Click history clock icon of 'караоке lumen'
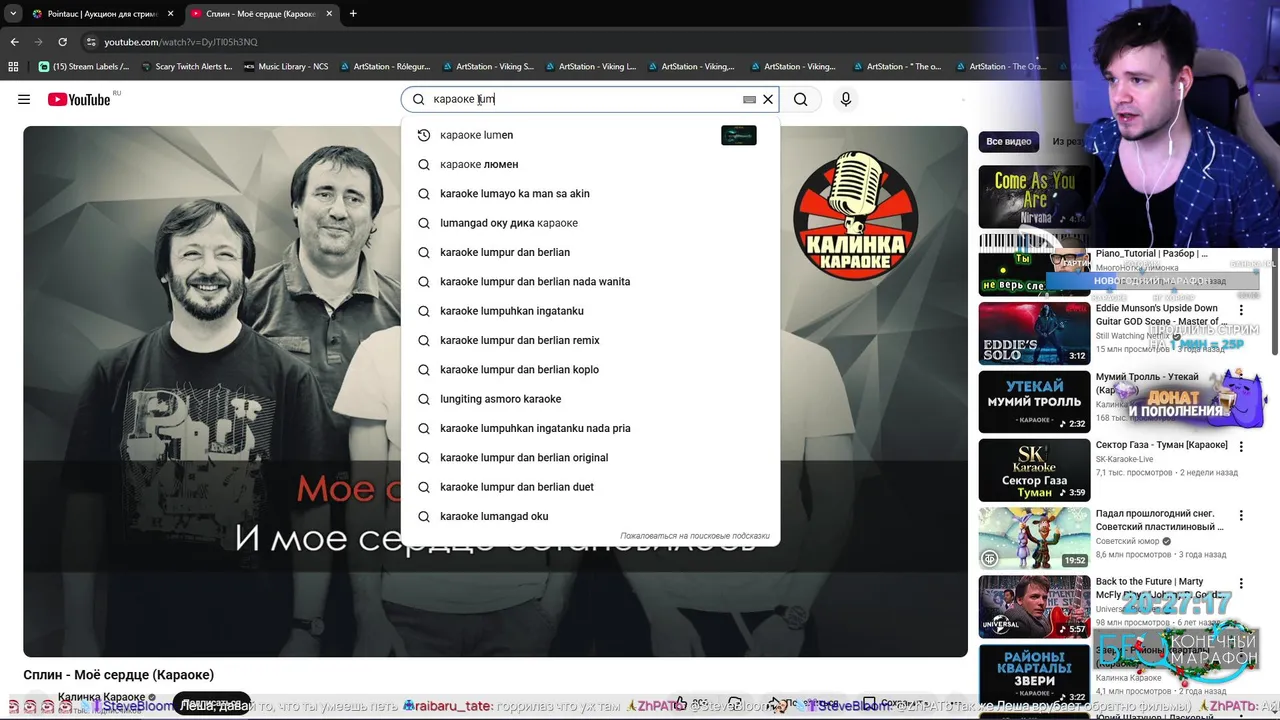 pos(424,135)
